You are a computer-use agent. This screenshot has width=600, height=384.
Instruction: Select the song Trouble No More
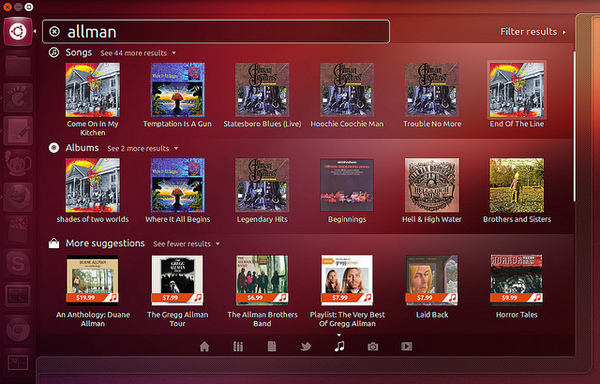[x=432, y=96]
